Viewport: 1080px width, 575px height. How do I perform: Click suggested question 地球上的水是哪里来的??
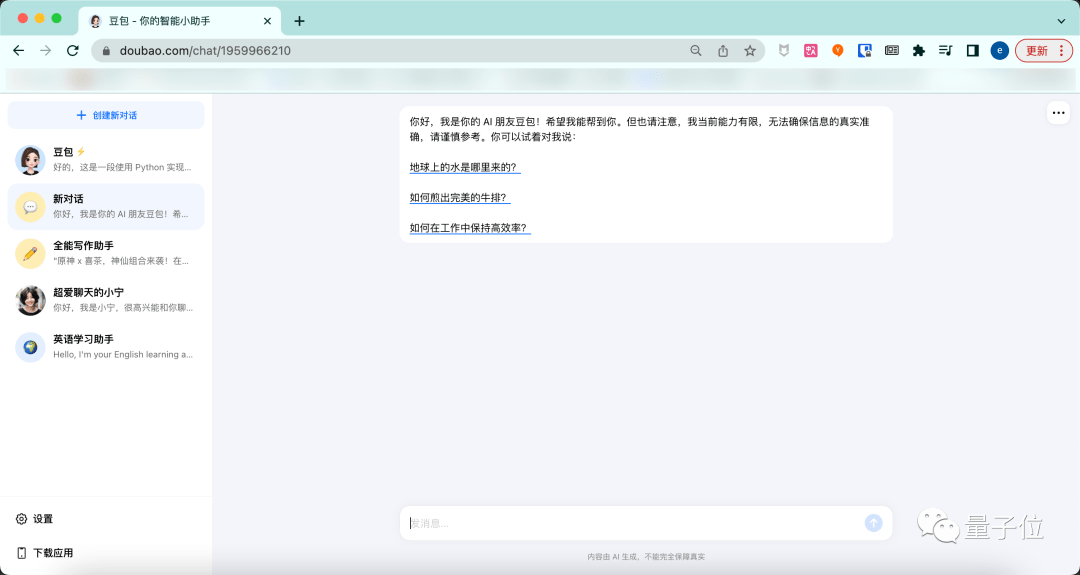pyautogui.click(x=465, y=167)
